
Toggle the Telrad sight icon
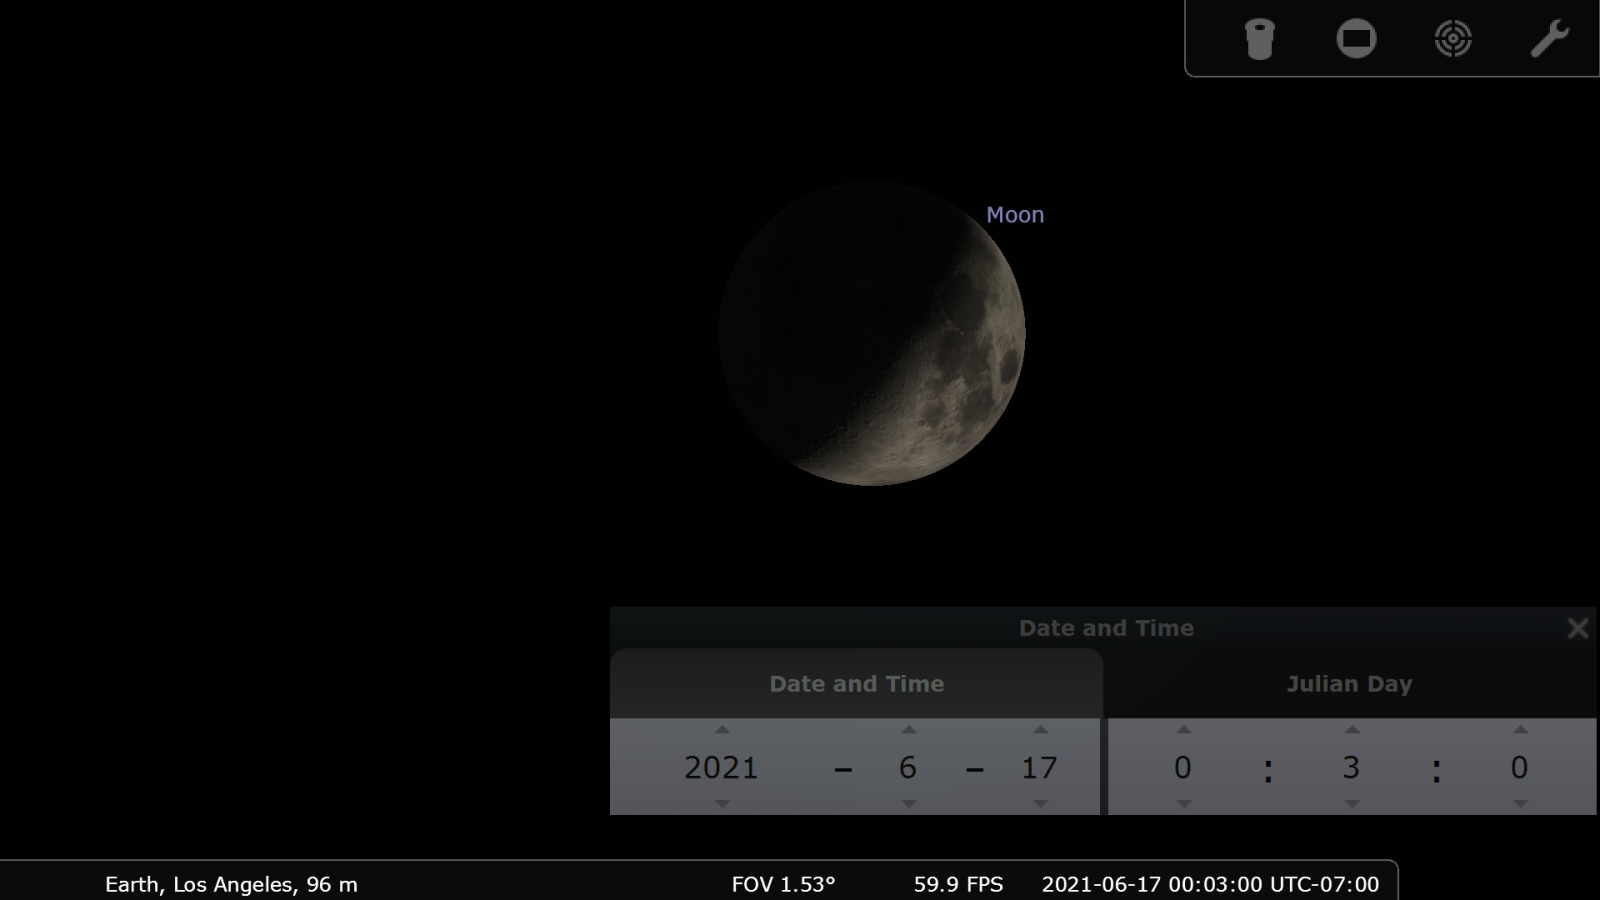[x=1452, y=40]
